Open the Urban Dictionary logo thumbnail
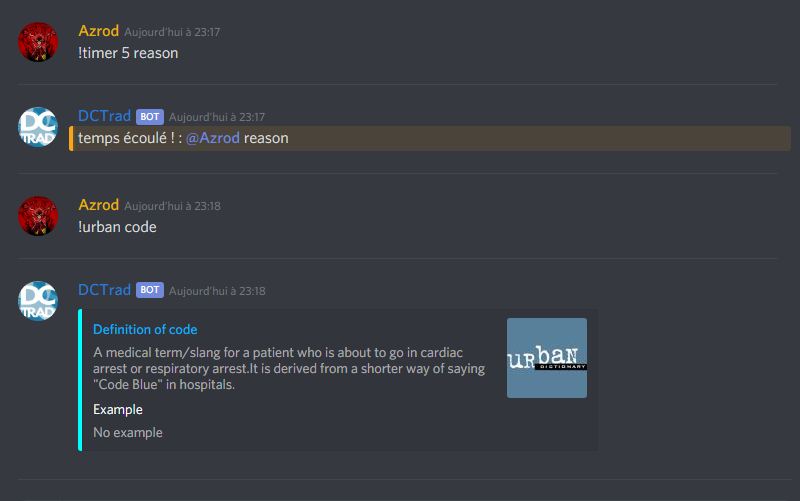The height and width of the screenshot is (501, 800). point(546,358)
